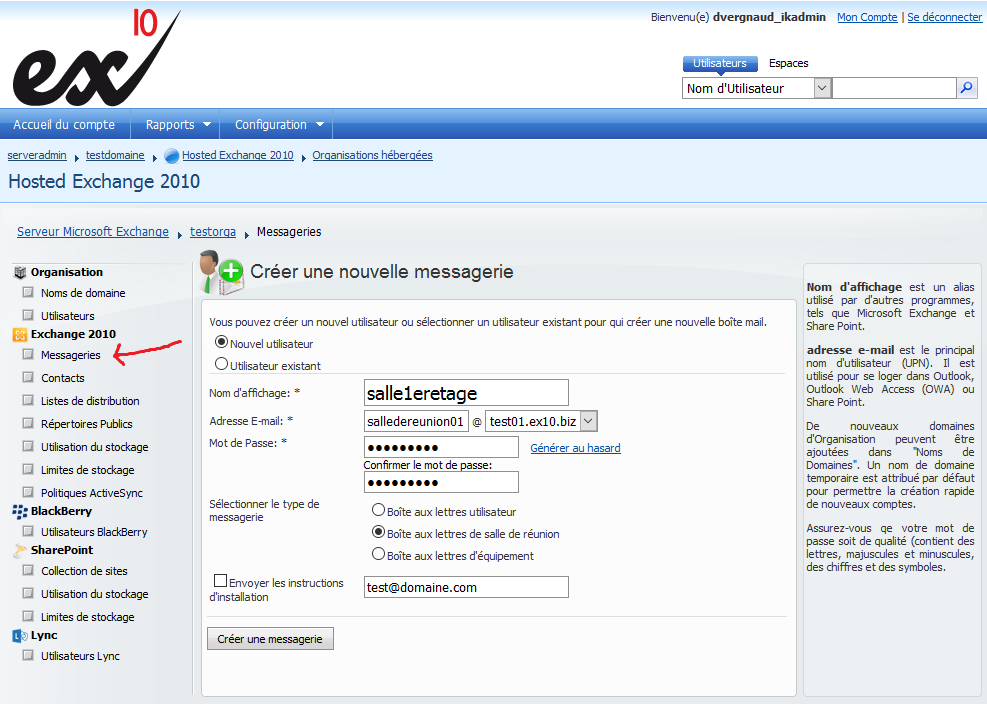Click the ex10 logo
This screenshot has width=987, height=704.
(96, 57)
